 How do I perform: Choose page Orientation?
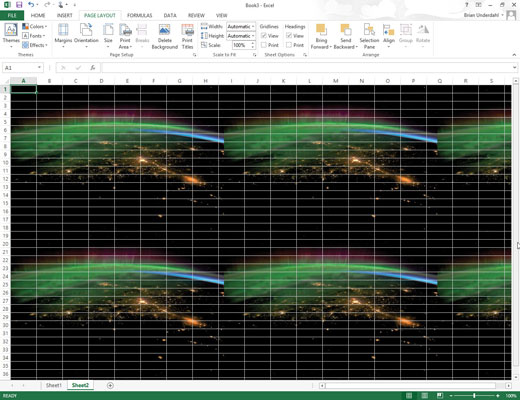[x=86, y=36]
